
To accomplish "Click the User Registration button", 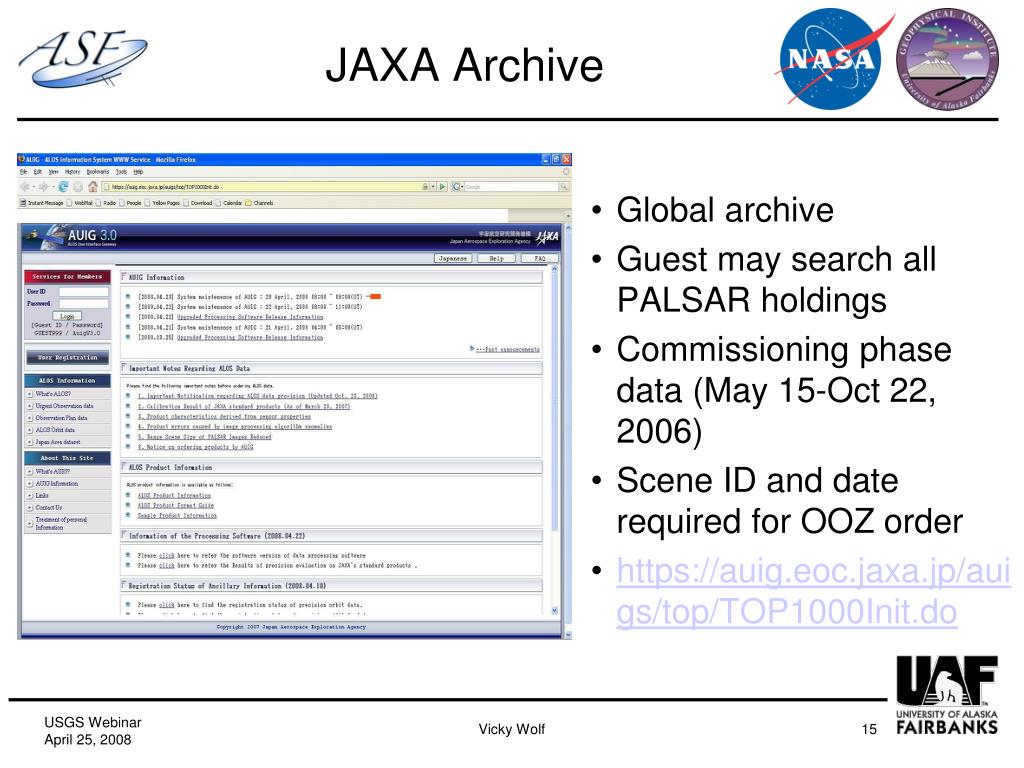I will pos(67,357).
